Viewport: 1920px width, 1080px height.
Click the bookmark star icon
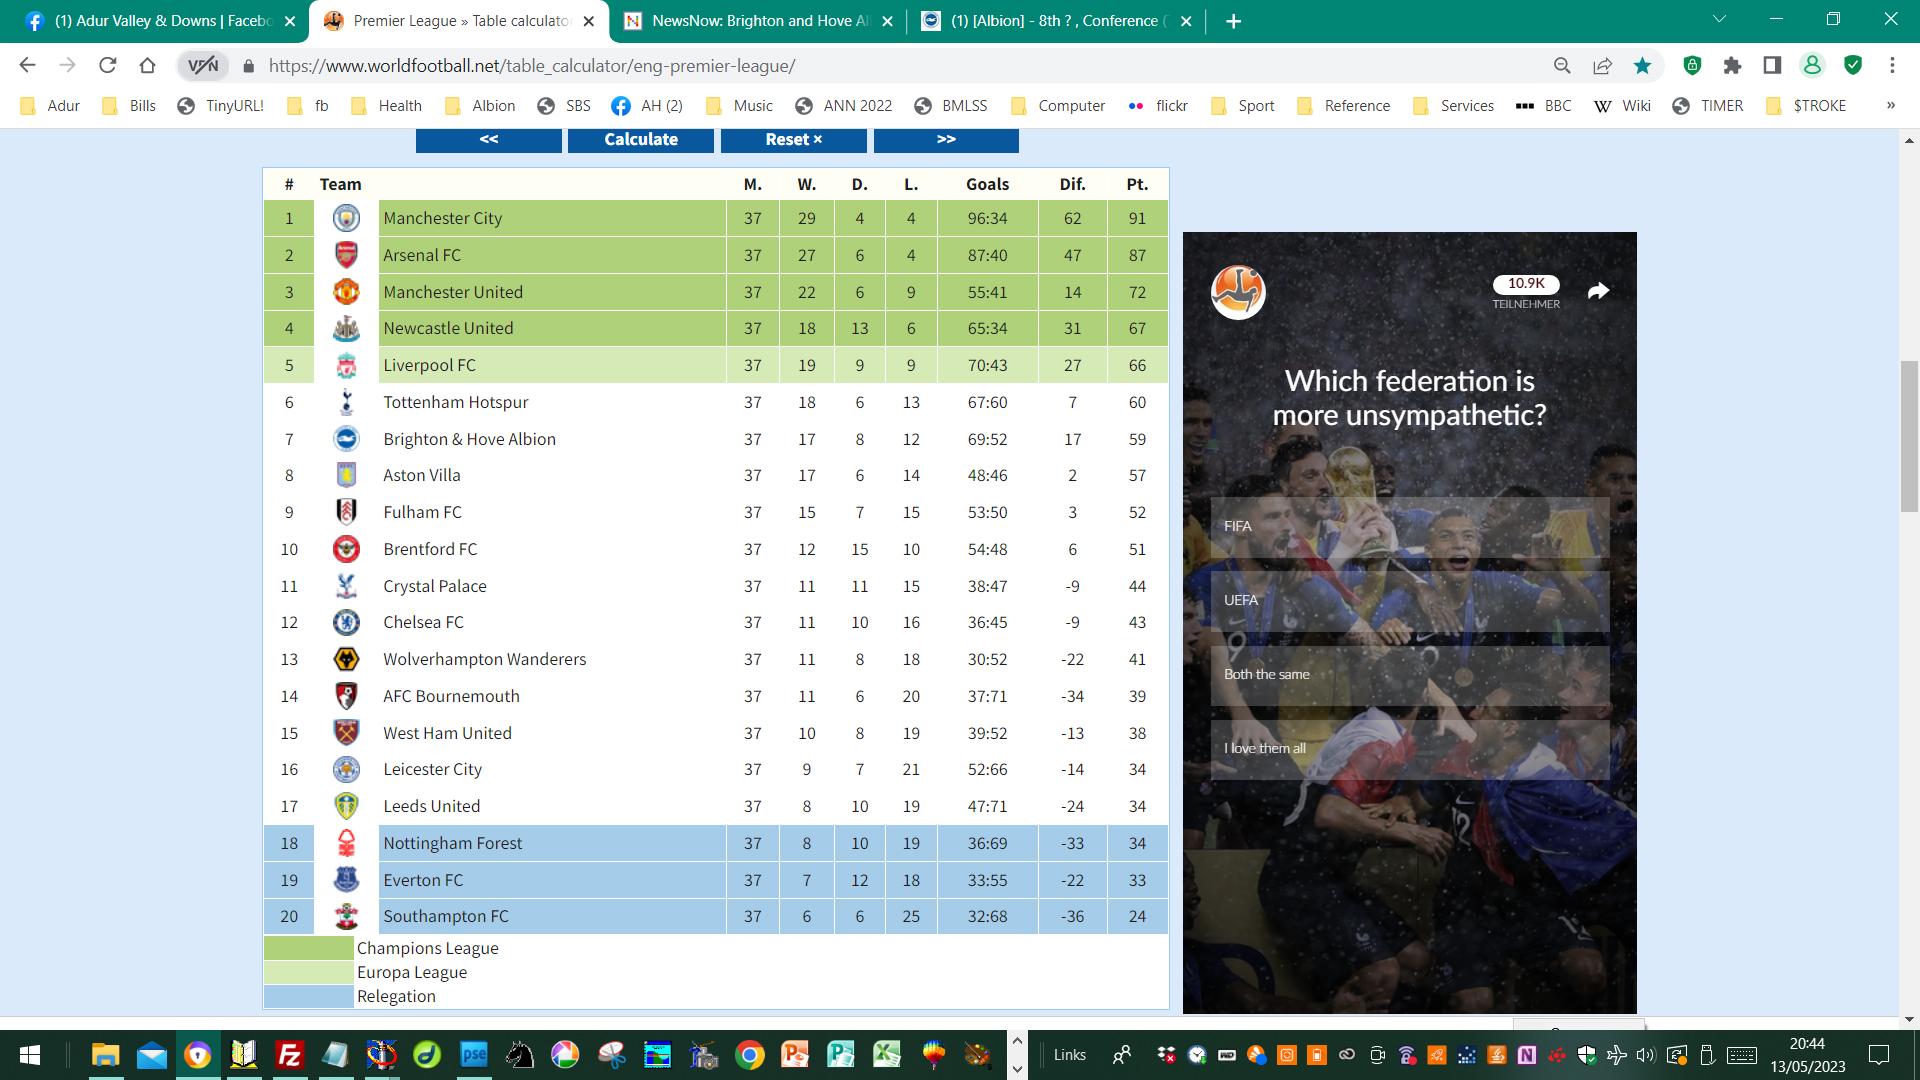(x=1642, y=66)
